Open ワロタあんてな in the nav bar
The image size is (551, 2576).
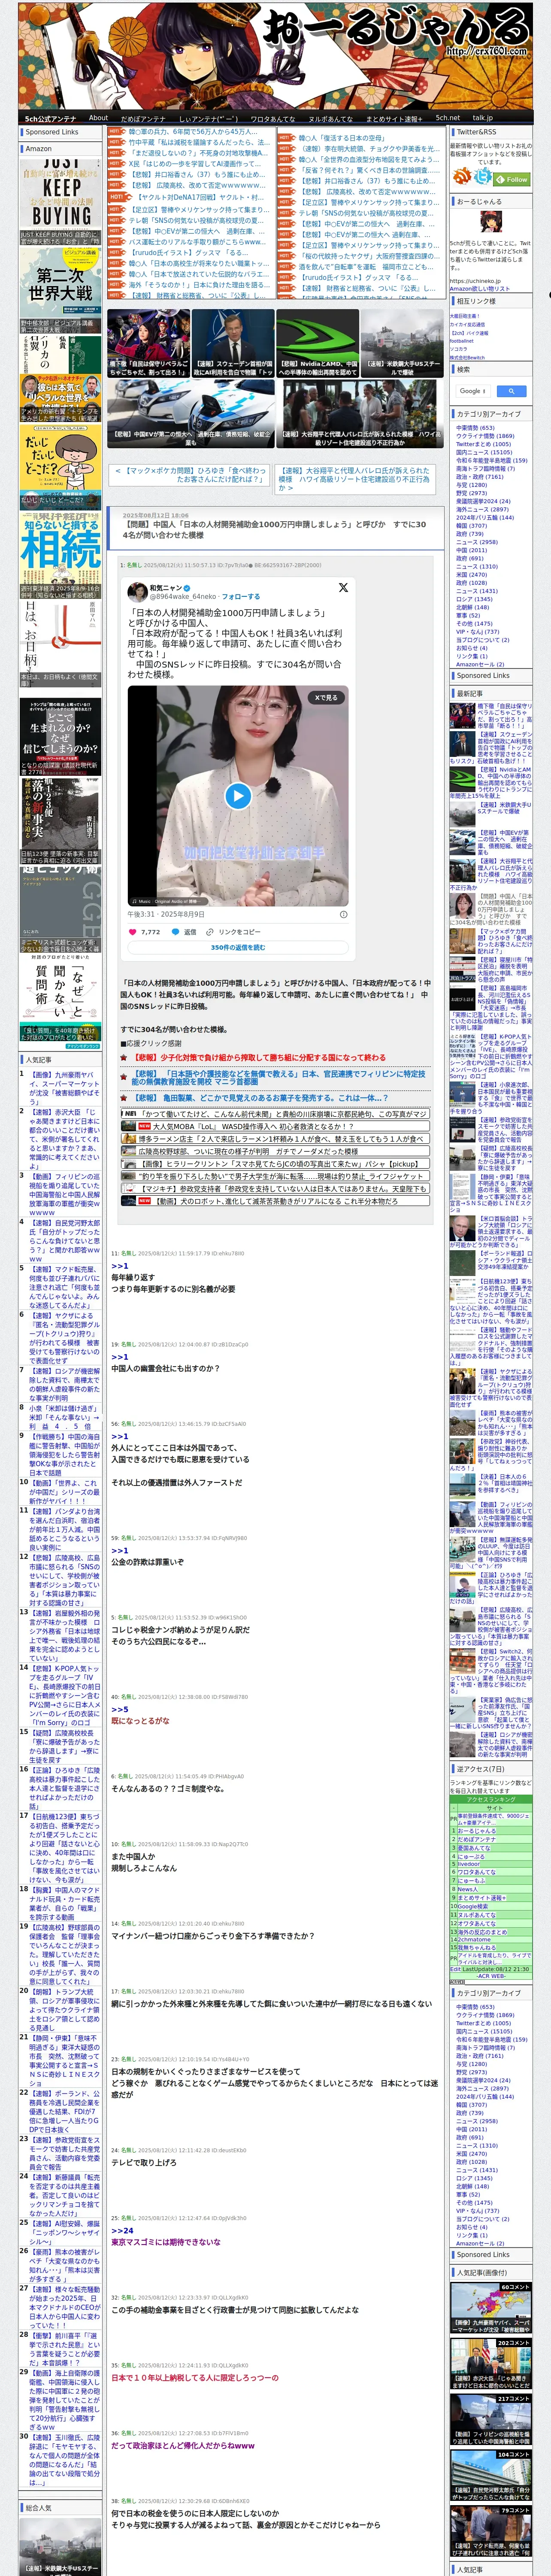click(x=272, y=118)
